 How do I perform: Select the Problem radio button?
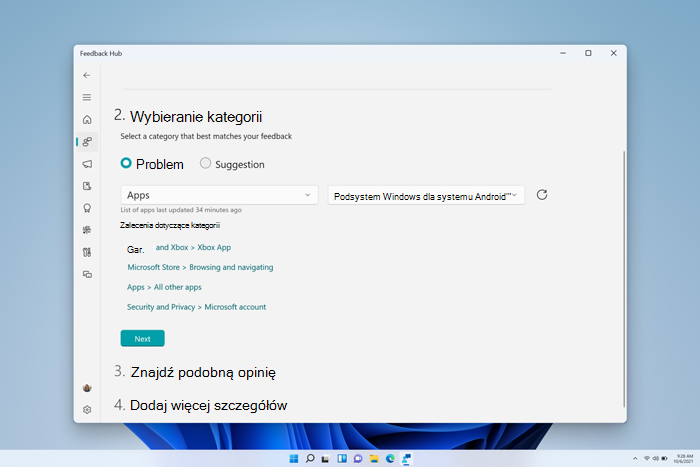point(126,163)
